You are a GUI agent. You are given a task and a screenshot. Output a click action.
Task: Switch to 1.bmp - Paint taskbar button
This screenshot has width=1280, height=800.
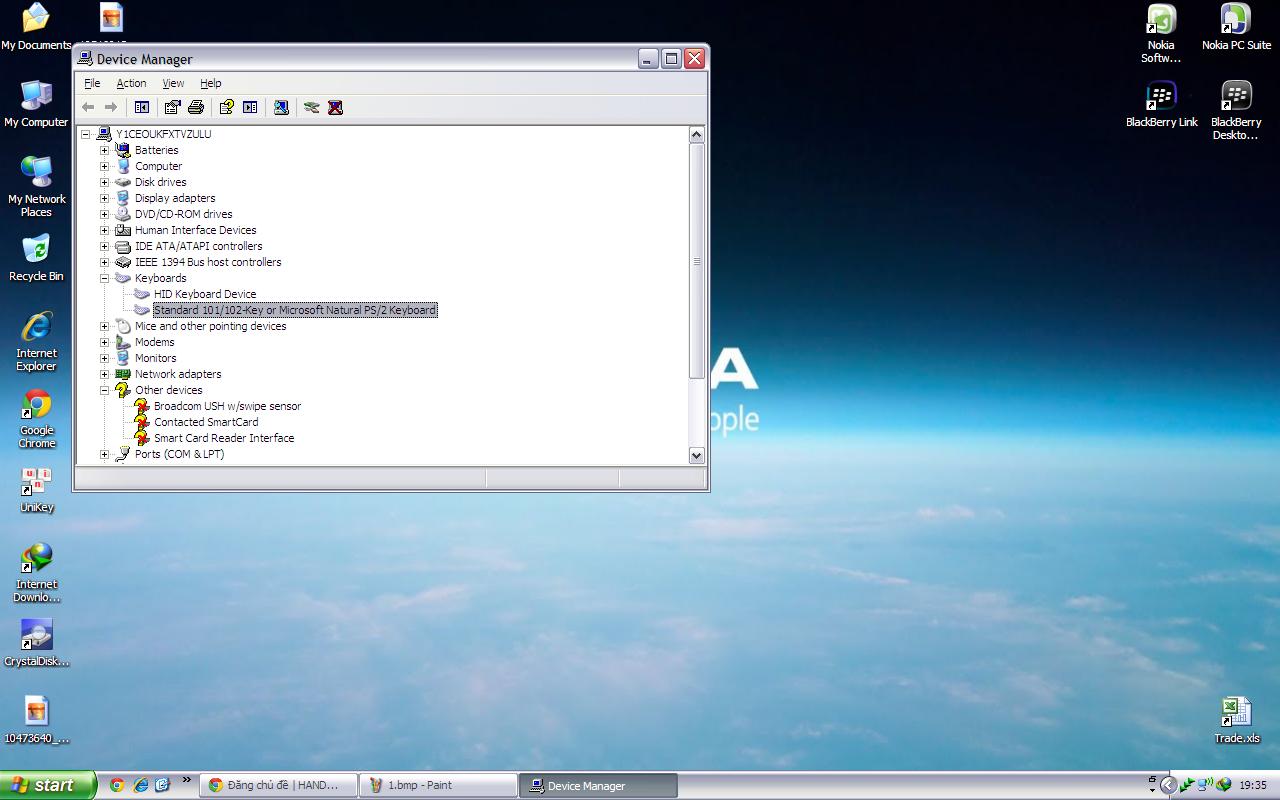tap(438, 785)
